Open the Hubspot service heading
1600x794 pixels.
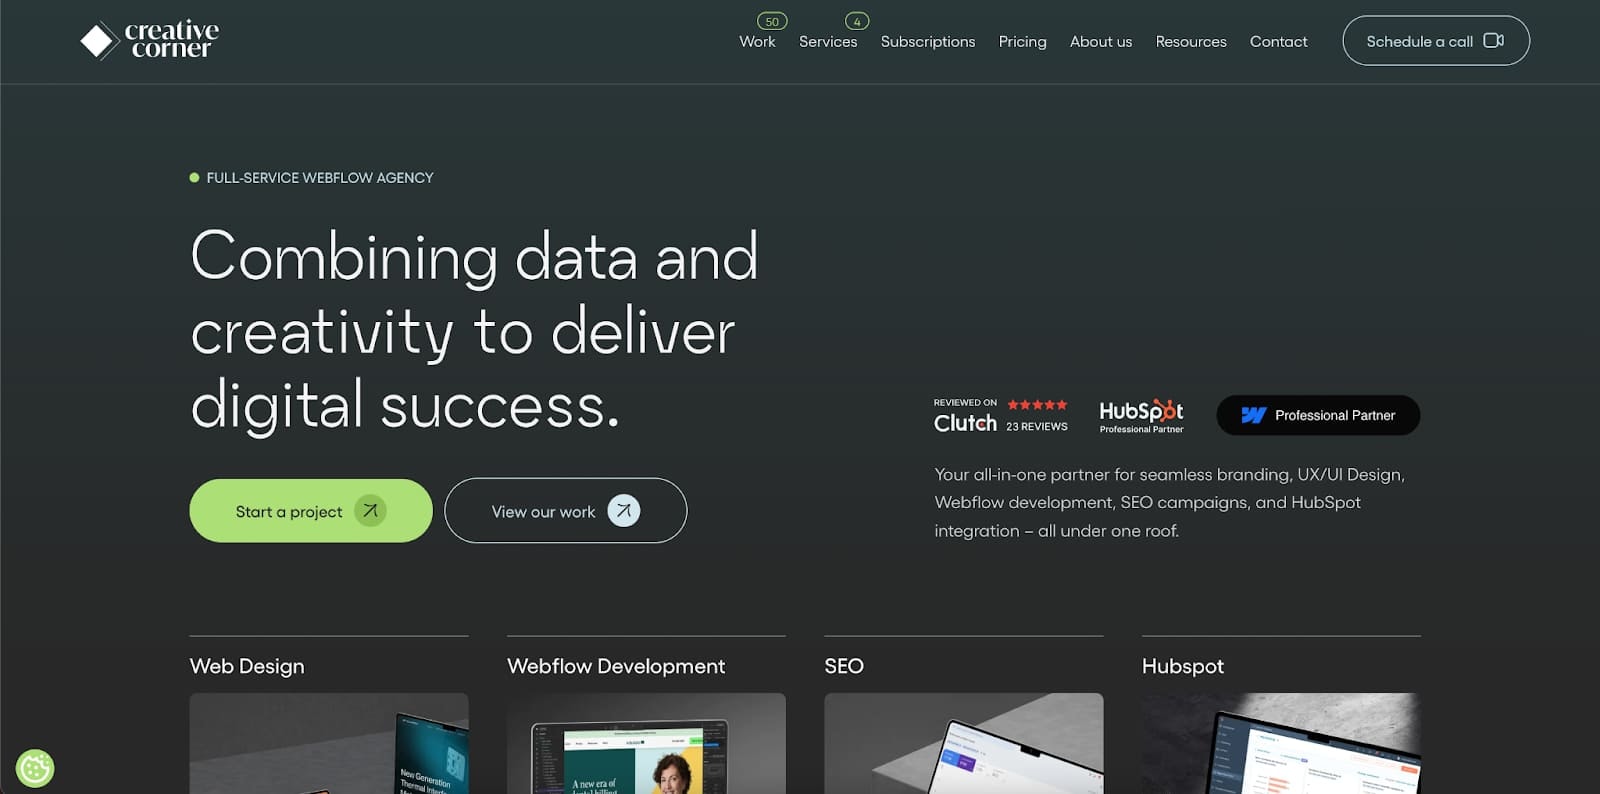(1183, 666)
